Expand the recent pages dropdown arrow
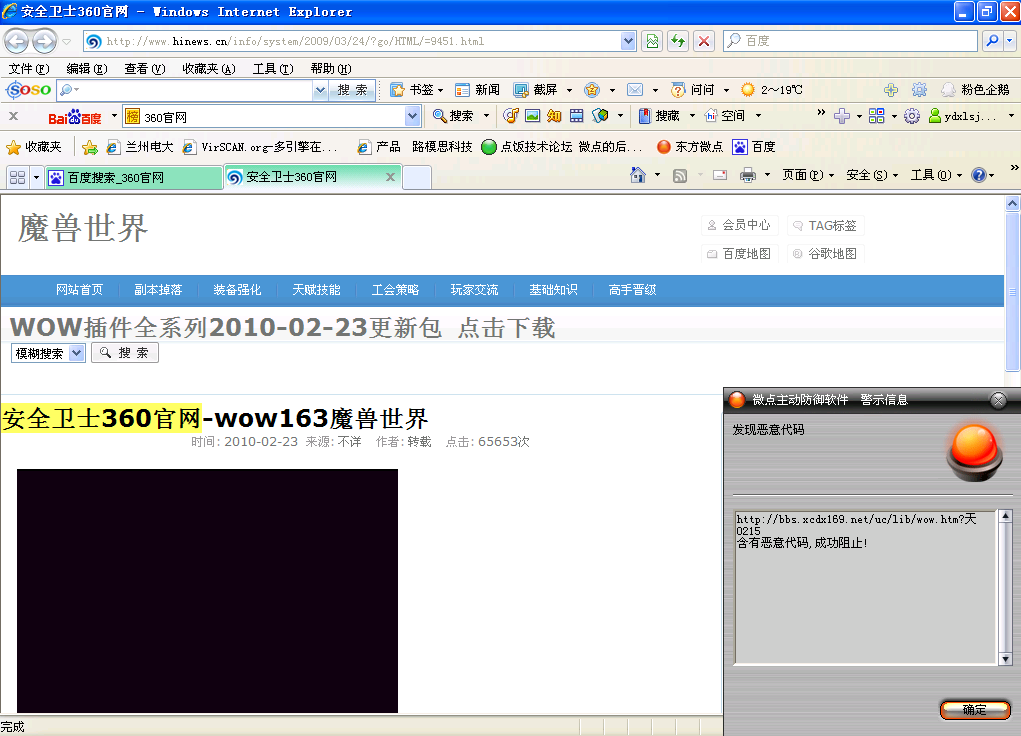The image size is (1021, 736). click(x=66, y=42)
